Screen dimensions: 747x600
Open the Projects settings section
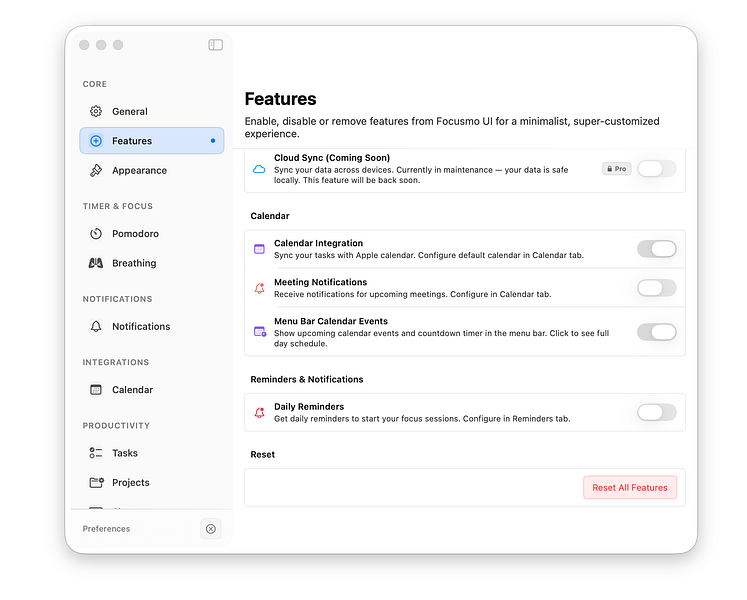[151, 482]
